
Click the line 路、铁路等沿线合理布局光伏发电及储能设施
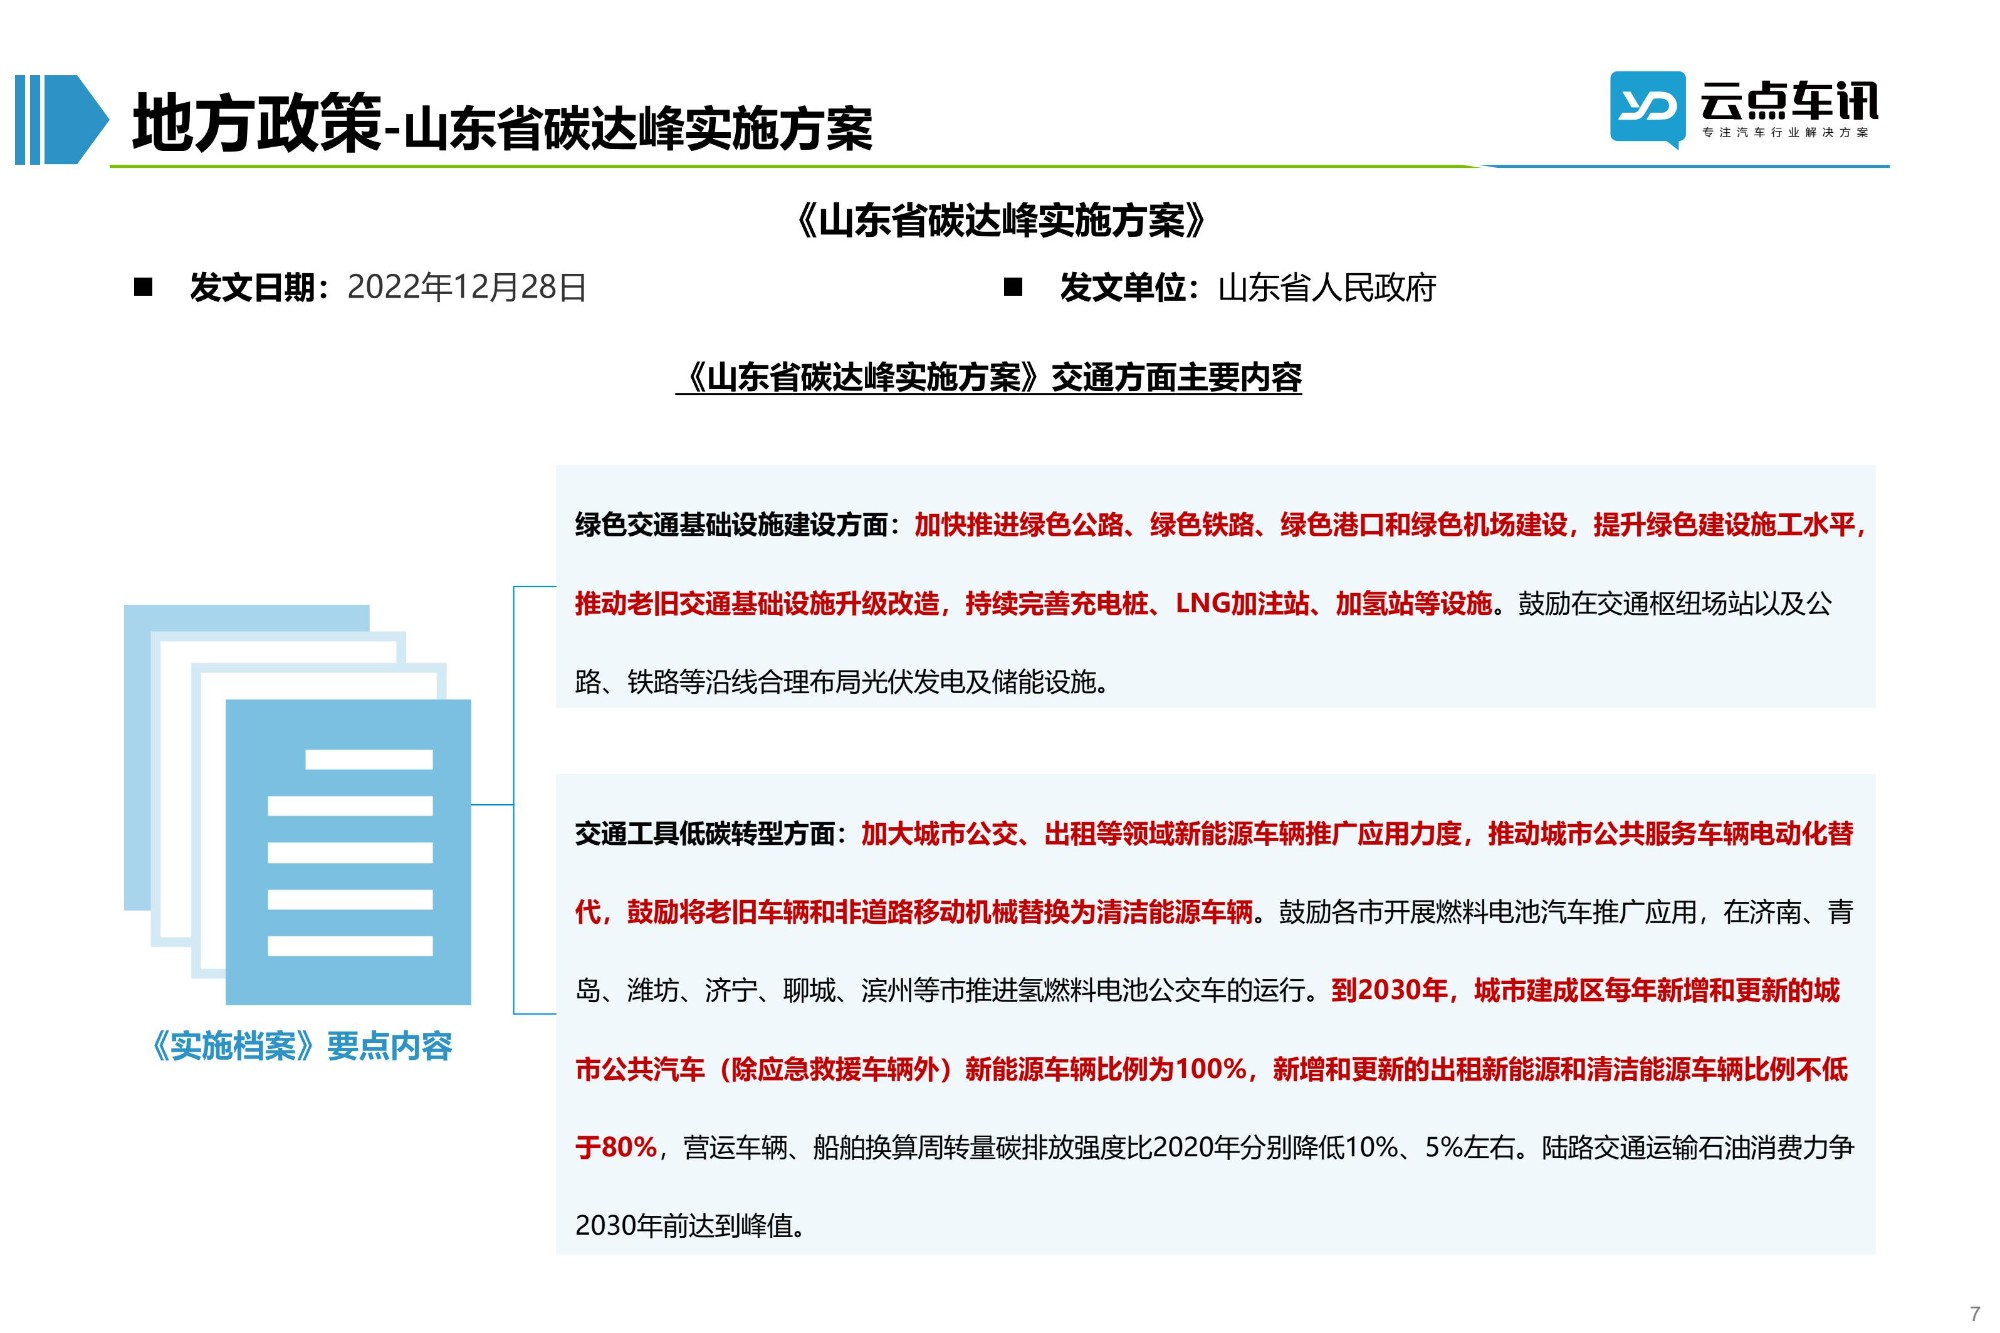(841, 682)
